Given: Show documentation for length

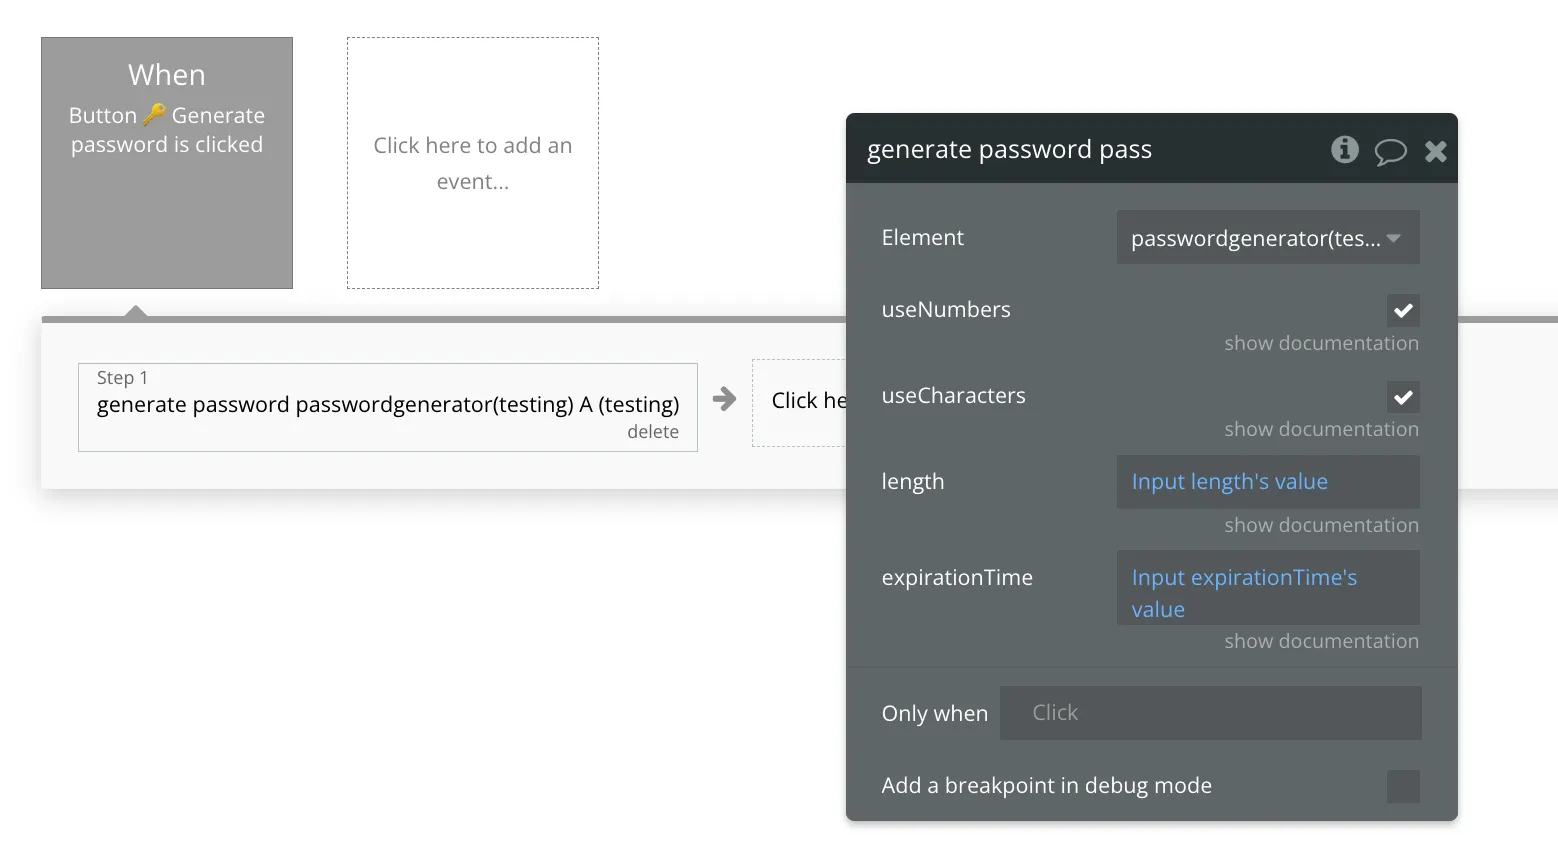Looking at the screenshot, I should [x=1321, y=525].
